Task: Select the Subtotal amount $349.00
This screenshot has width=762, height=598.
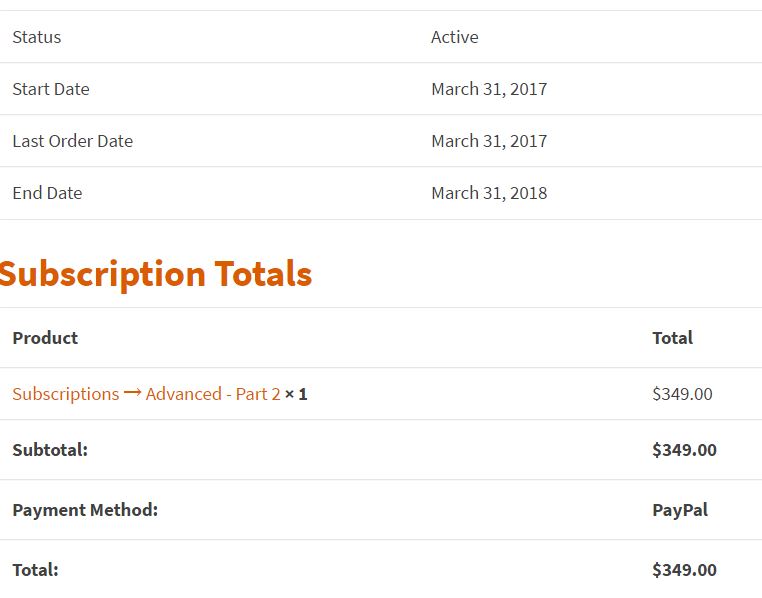Action: (684, 450)
